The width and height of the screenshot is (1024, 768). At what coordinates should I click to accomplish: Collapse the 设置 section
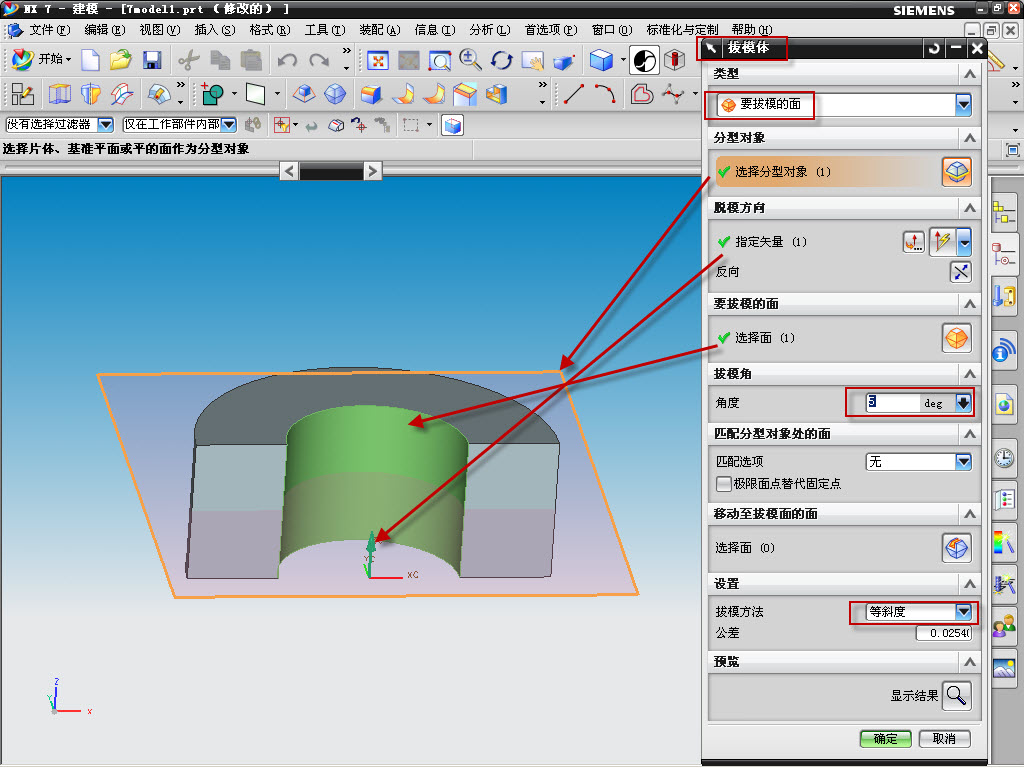pos(970,584)
